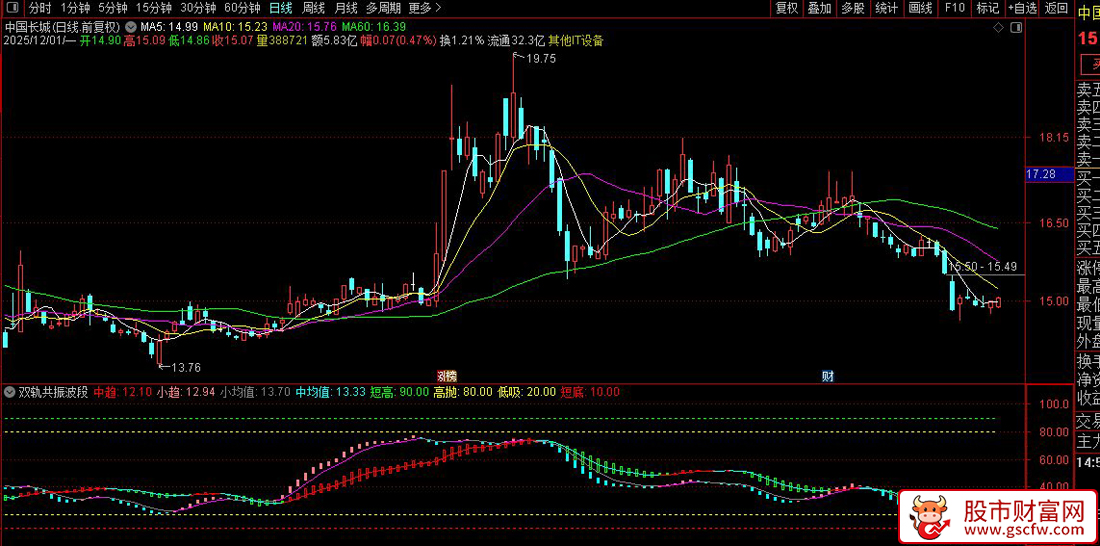Click the 叠加 overlay button
This screenshot has width=1100, height=546.
pyautogui.click(x=819, y=9)
